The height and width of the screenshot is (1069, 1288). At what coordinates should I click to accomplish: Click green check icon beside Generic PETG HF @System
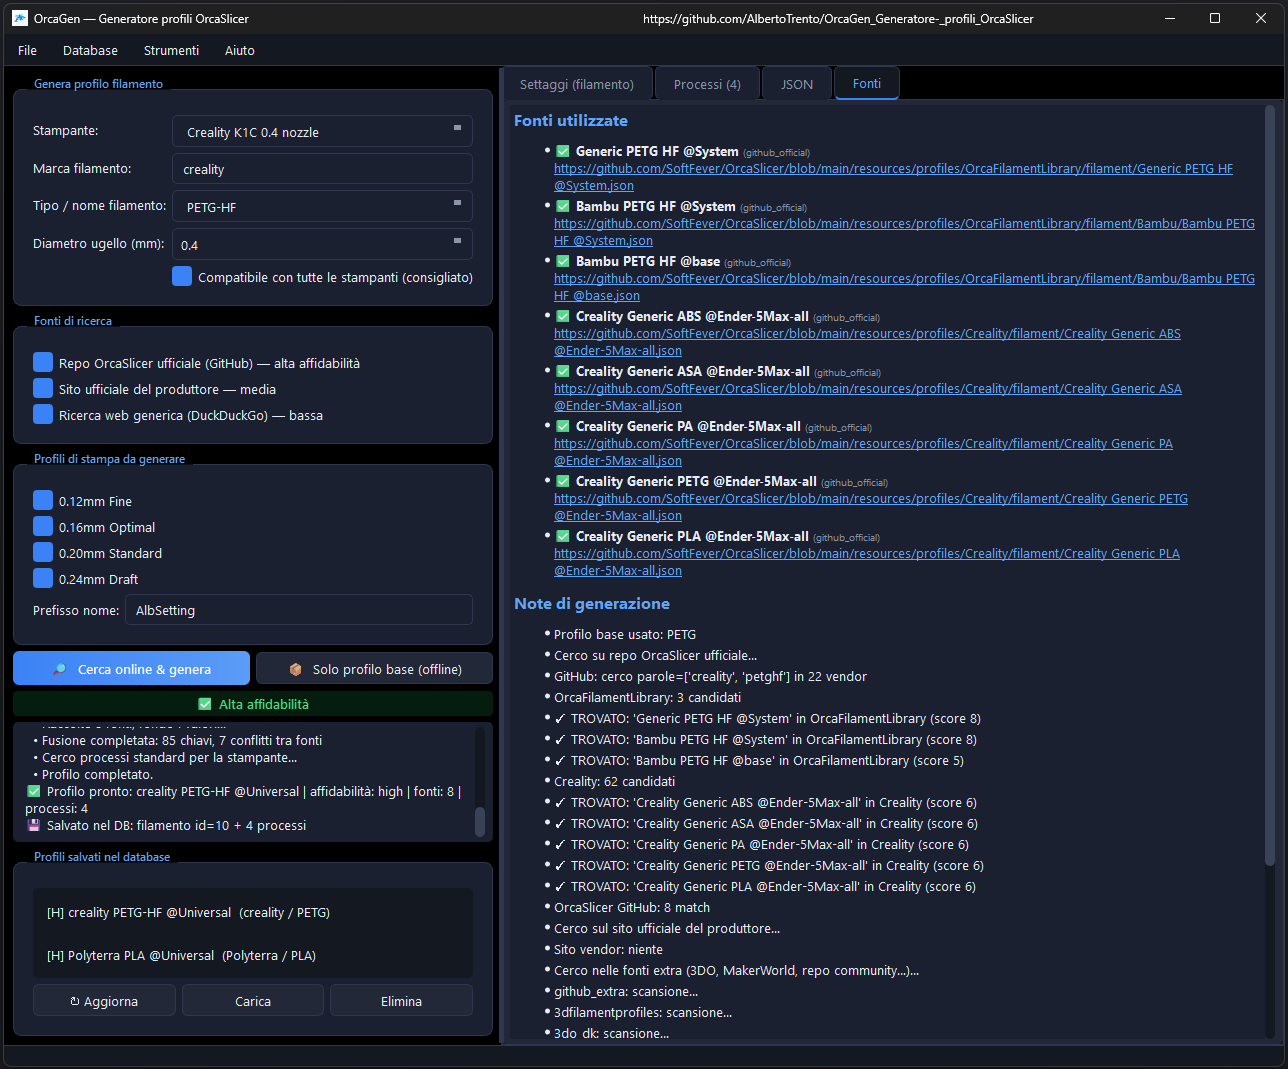[563, 151]
